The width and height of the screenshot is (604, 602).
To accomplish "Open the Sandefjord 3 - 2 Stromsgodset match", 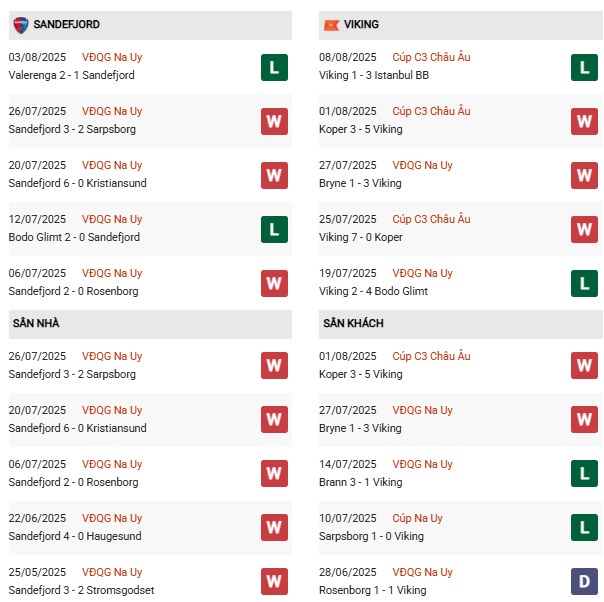I will click(81, 590).
